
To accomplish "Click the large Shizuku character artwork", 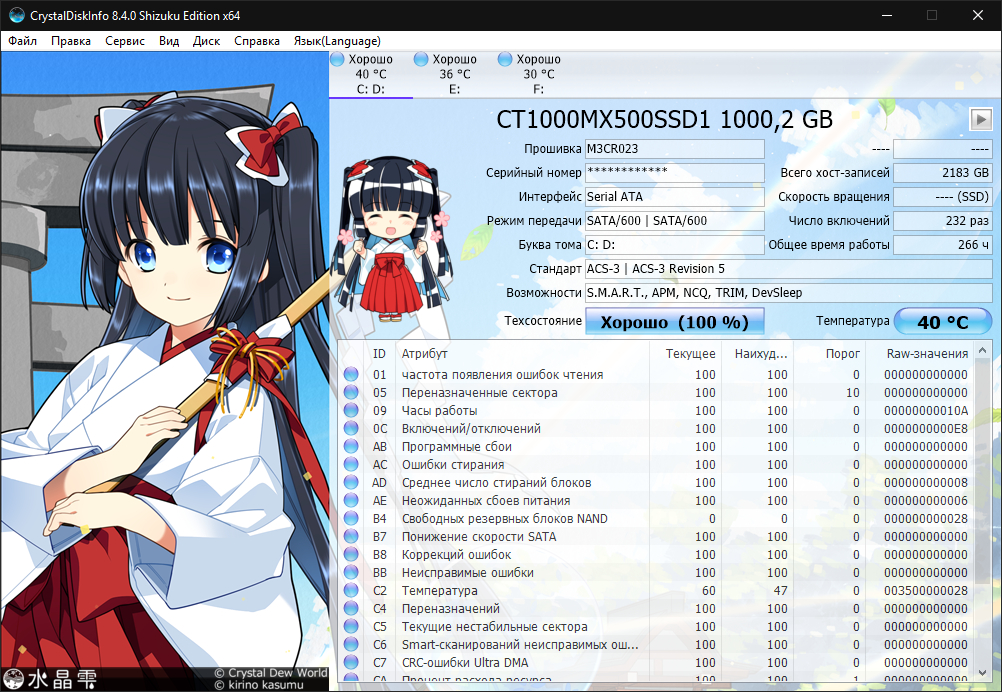I will 164,371.
